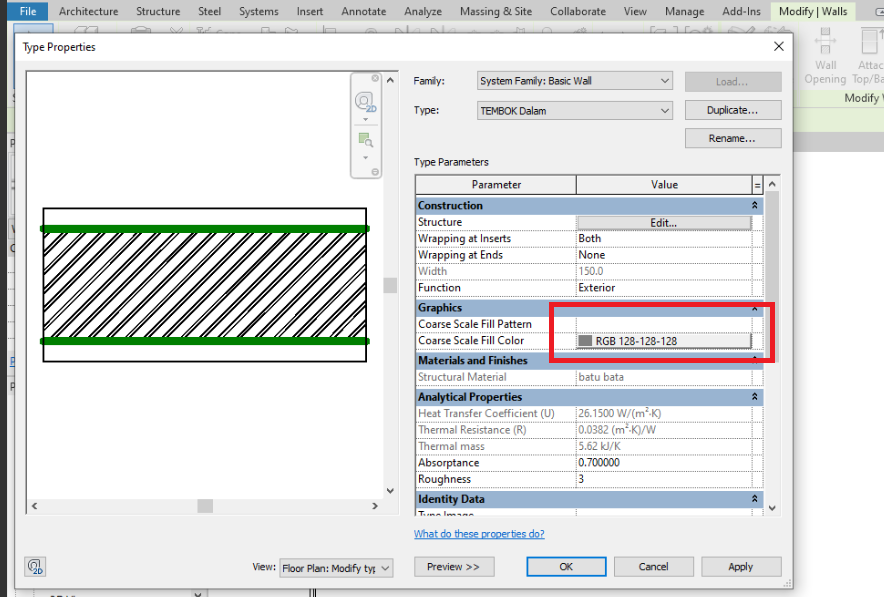Open the Edit dialog for Structure parameter
The image size is (884, 597).
(x=663, y=221)
